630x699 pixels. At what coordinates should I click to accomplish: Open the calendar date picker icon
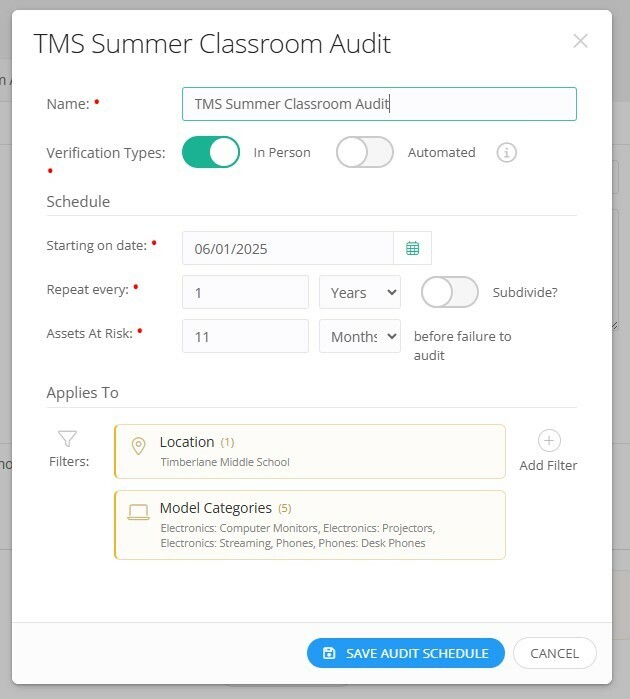coord(412,248)
